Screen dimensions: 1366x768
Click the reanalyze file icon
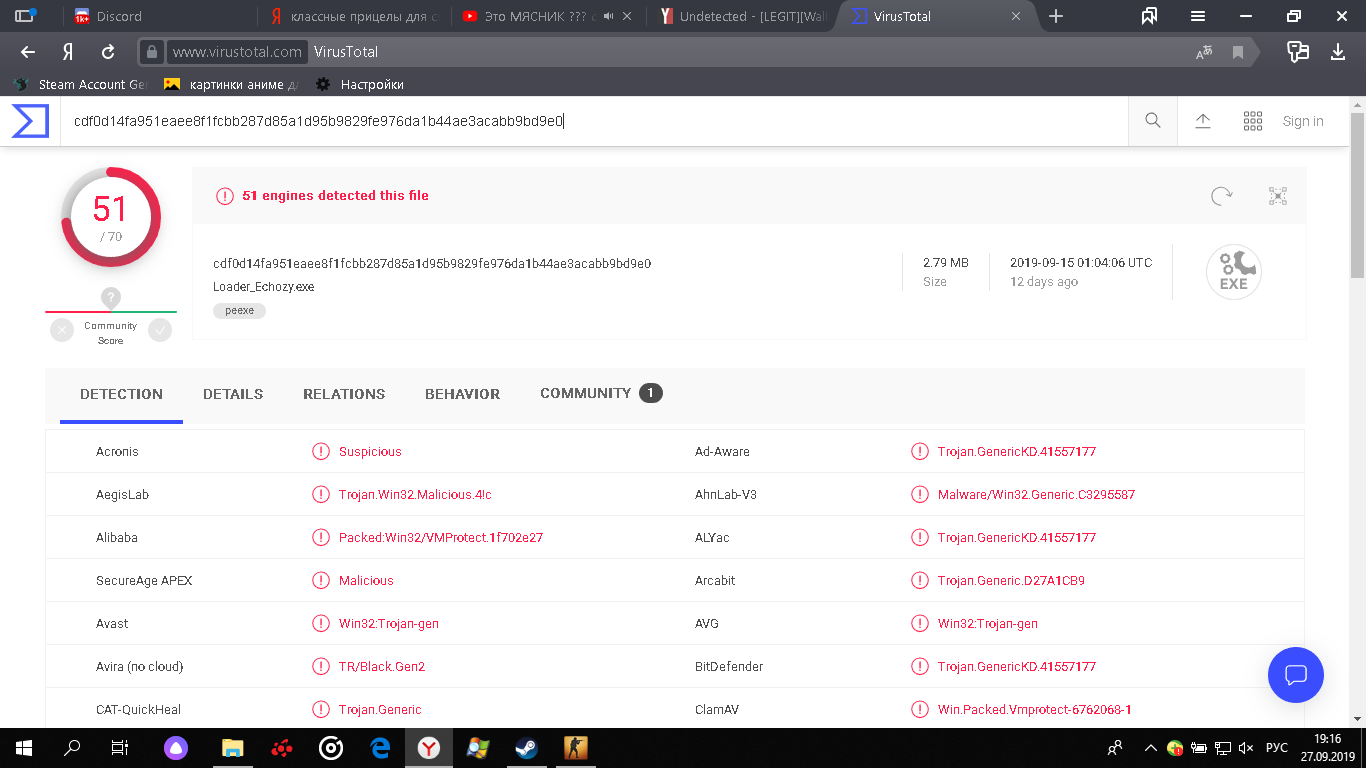pyautogui.click(x=1221, y=196)
